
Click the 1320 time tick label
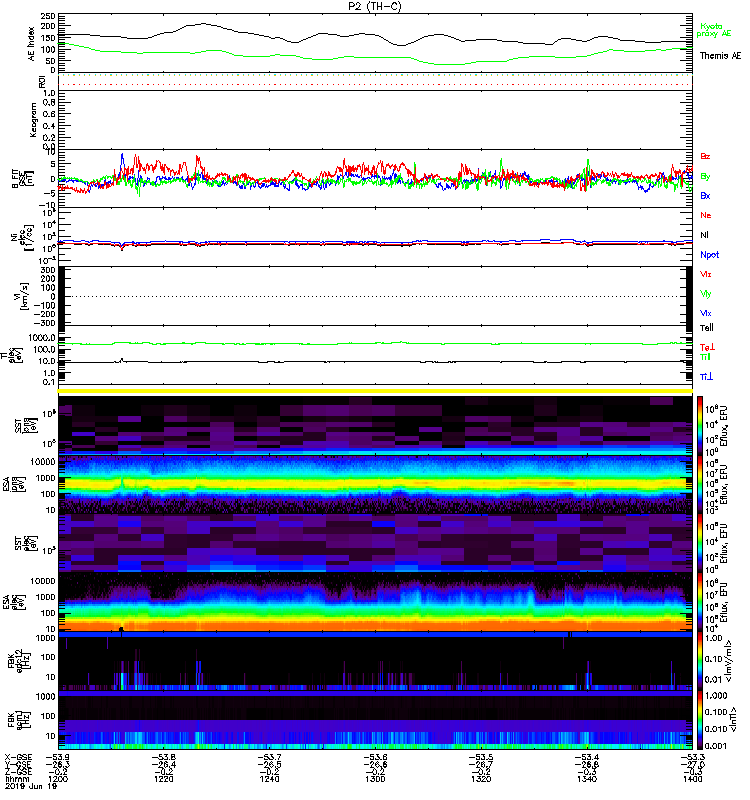[x=481, y=779]
